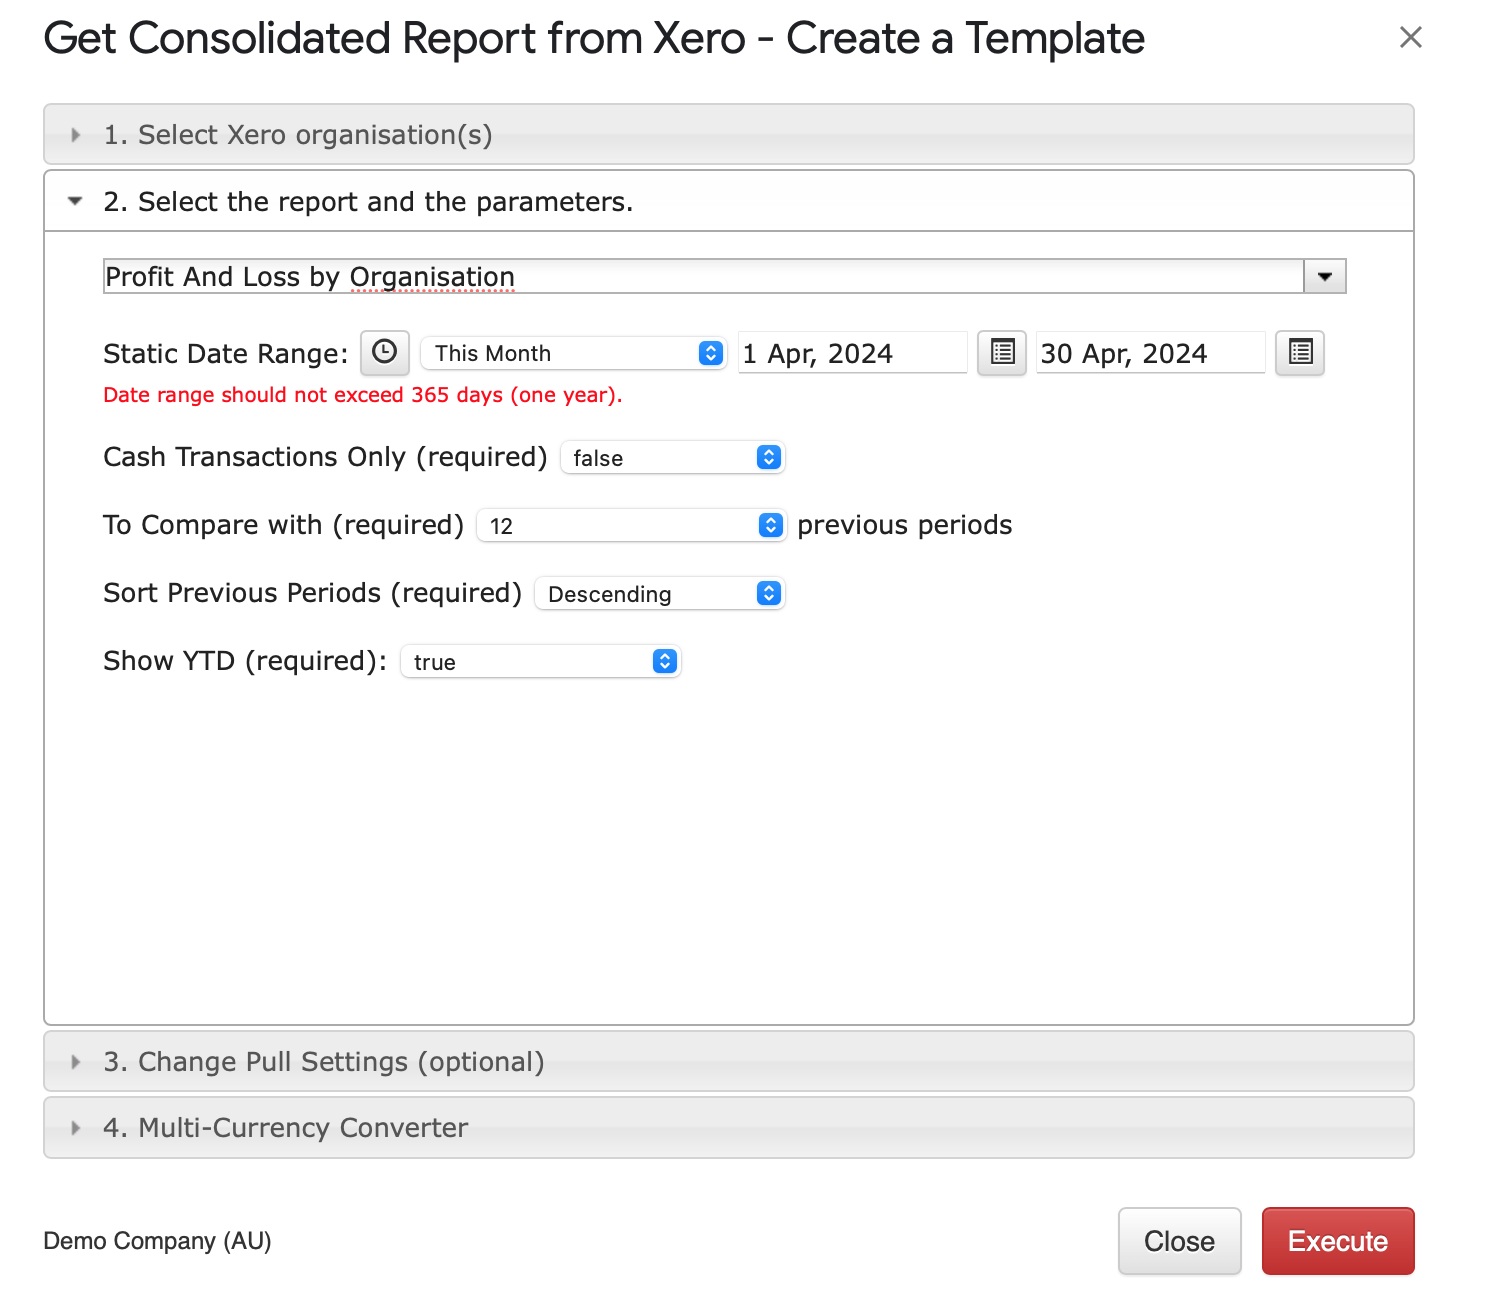This screenshot has height=1308, width=1492.
Task: Click the clock icon beside Static Date Range
Action: (x=384, y=353)
